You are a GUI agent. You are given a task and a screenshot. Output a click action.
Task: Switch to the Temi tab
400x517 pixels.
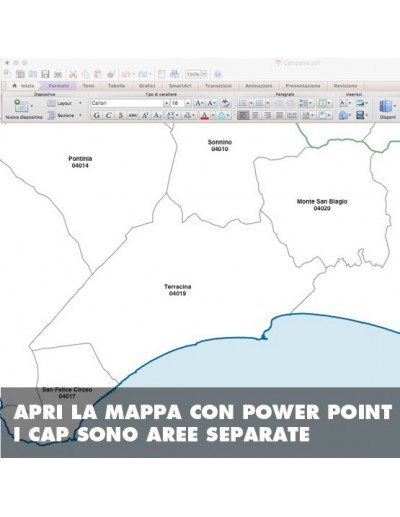coord(88,86)
